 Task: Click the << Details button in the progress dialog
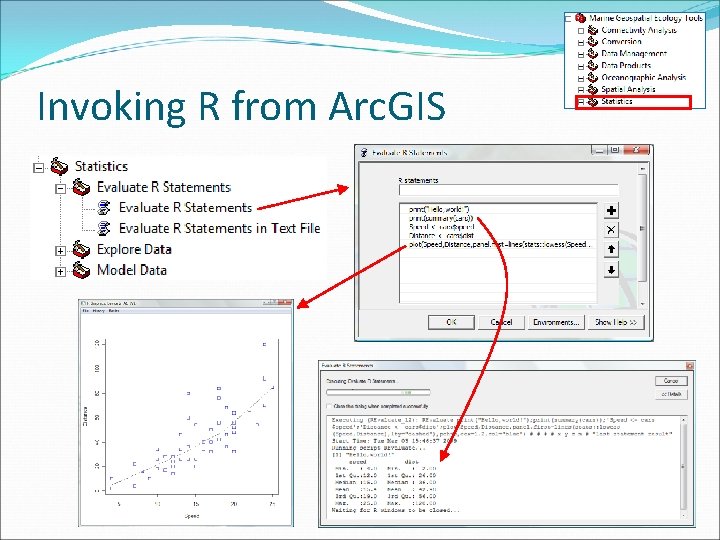pos(671,394)
